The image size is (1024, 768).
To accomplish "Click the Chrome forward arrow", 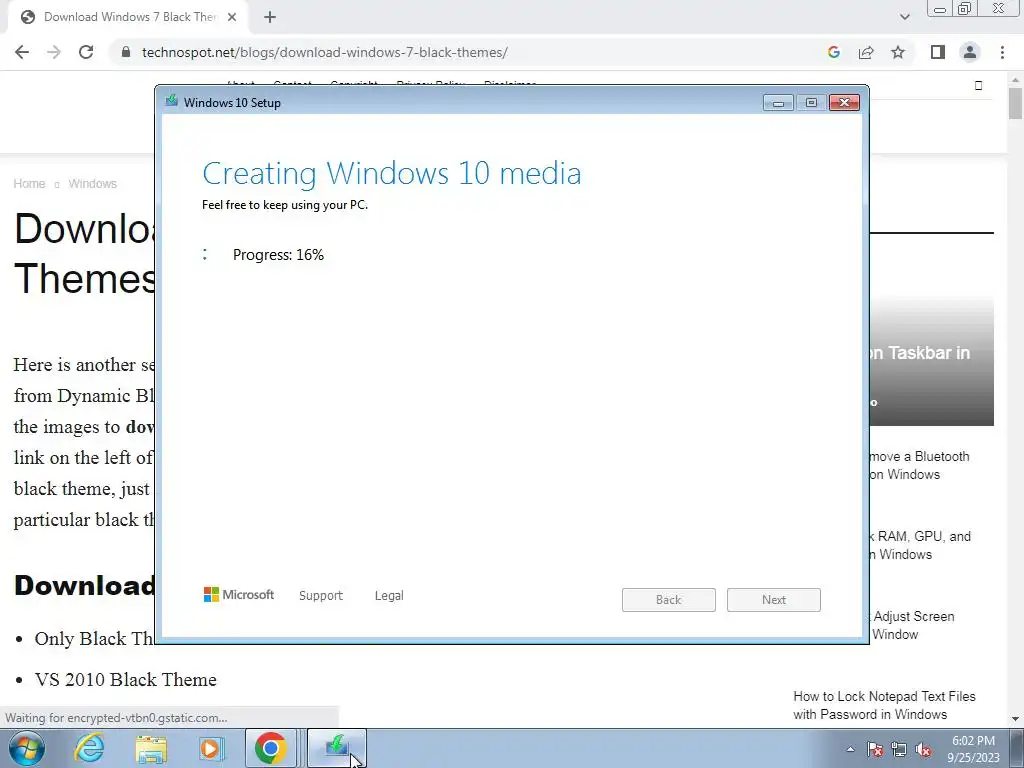I will (54, 52).
